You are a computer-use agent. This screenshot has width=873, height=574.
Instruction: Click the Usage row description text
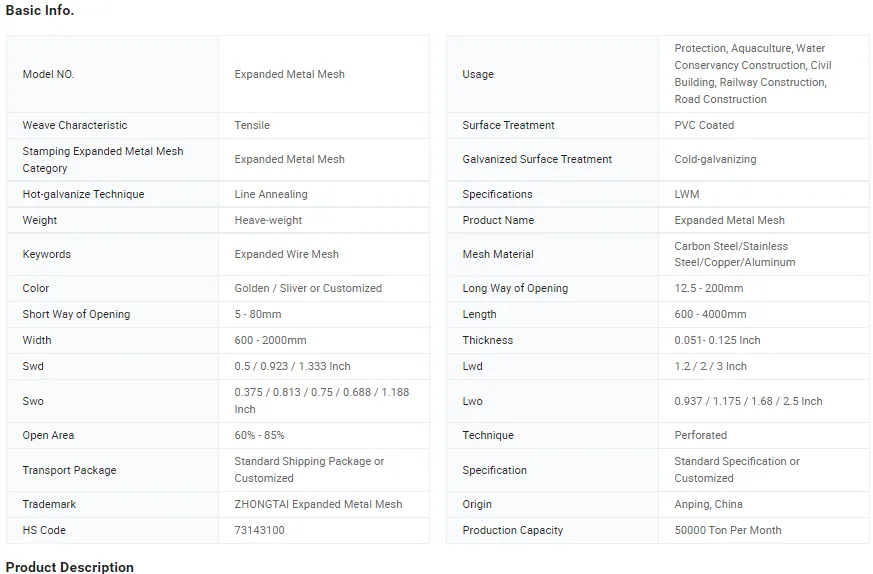[752, 74]
